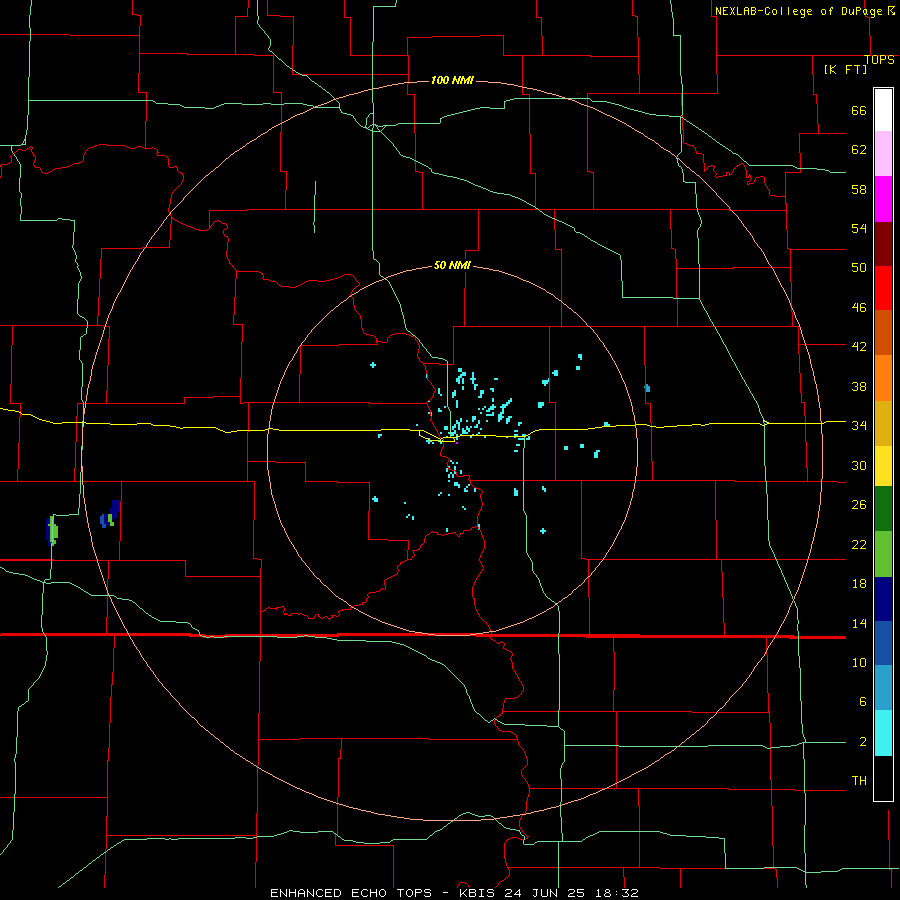Click the green echo on far left edge
The image size is (900, 900).
53,529
